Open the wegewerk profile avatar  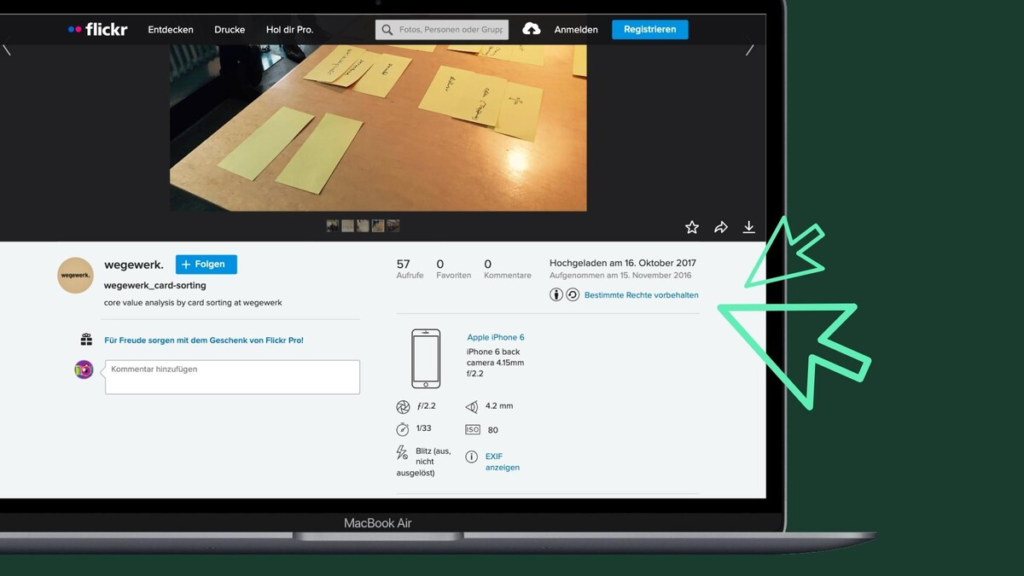[75, 275]
